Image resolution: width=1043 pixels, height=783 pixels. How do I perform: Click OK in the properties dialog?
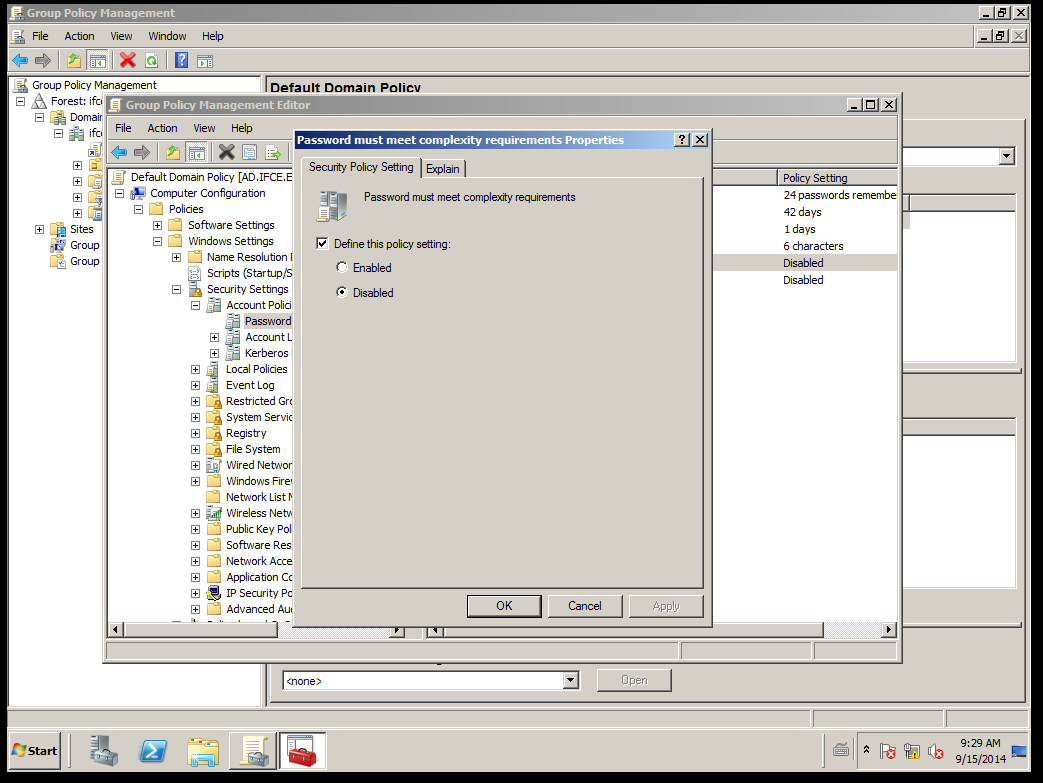tap(504, 606)
